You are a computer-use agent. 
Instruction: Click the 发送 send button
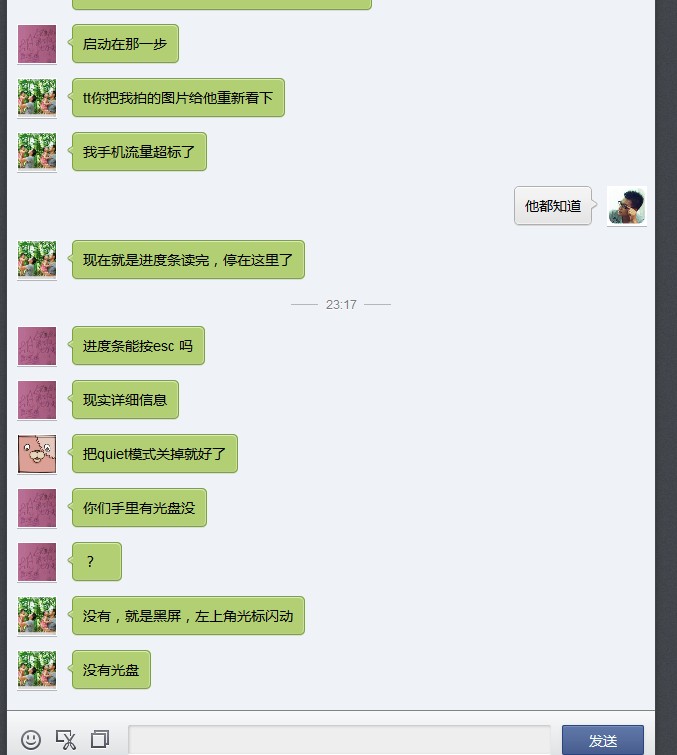pos(602,740)
